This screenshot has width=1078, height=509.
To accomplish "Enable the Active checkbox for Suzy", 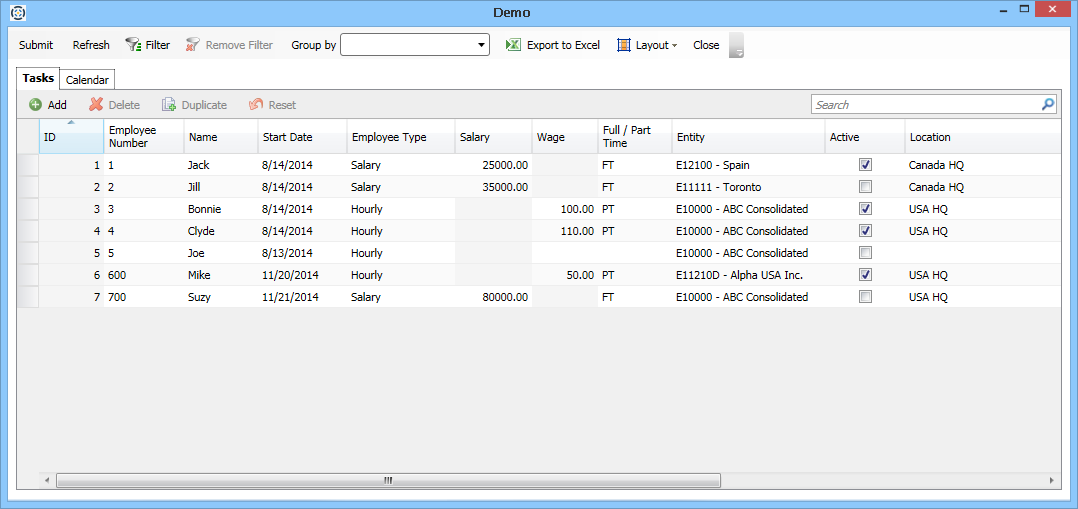I will [865, 297].
